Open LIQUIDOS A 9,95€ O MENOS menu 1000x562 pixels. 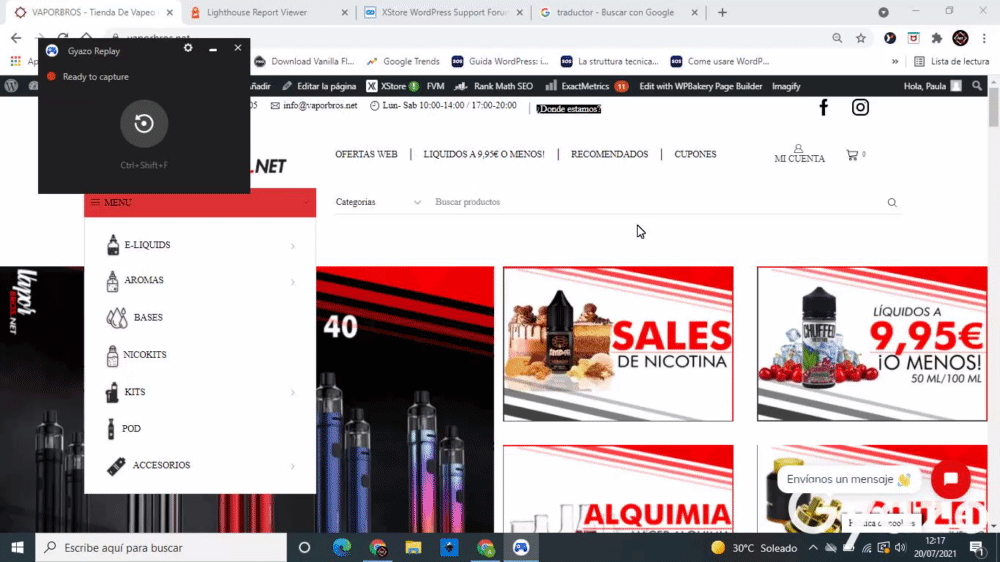[484, 154]
